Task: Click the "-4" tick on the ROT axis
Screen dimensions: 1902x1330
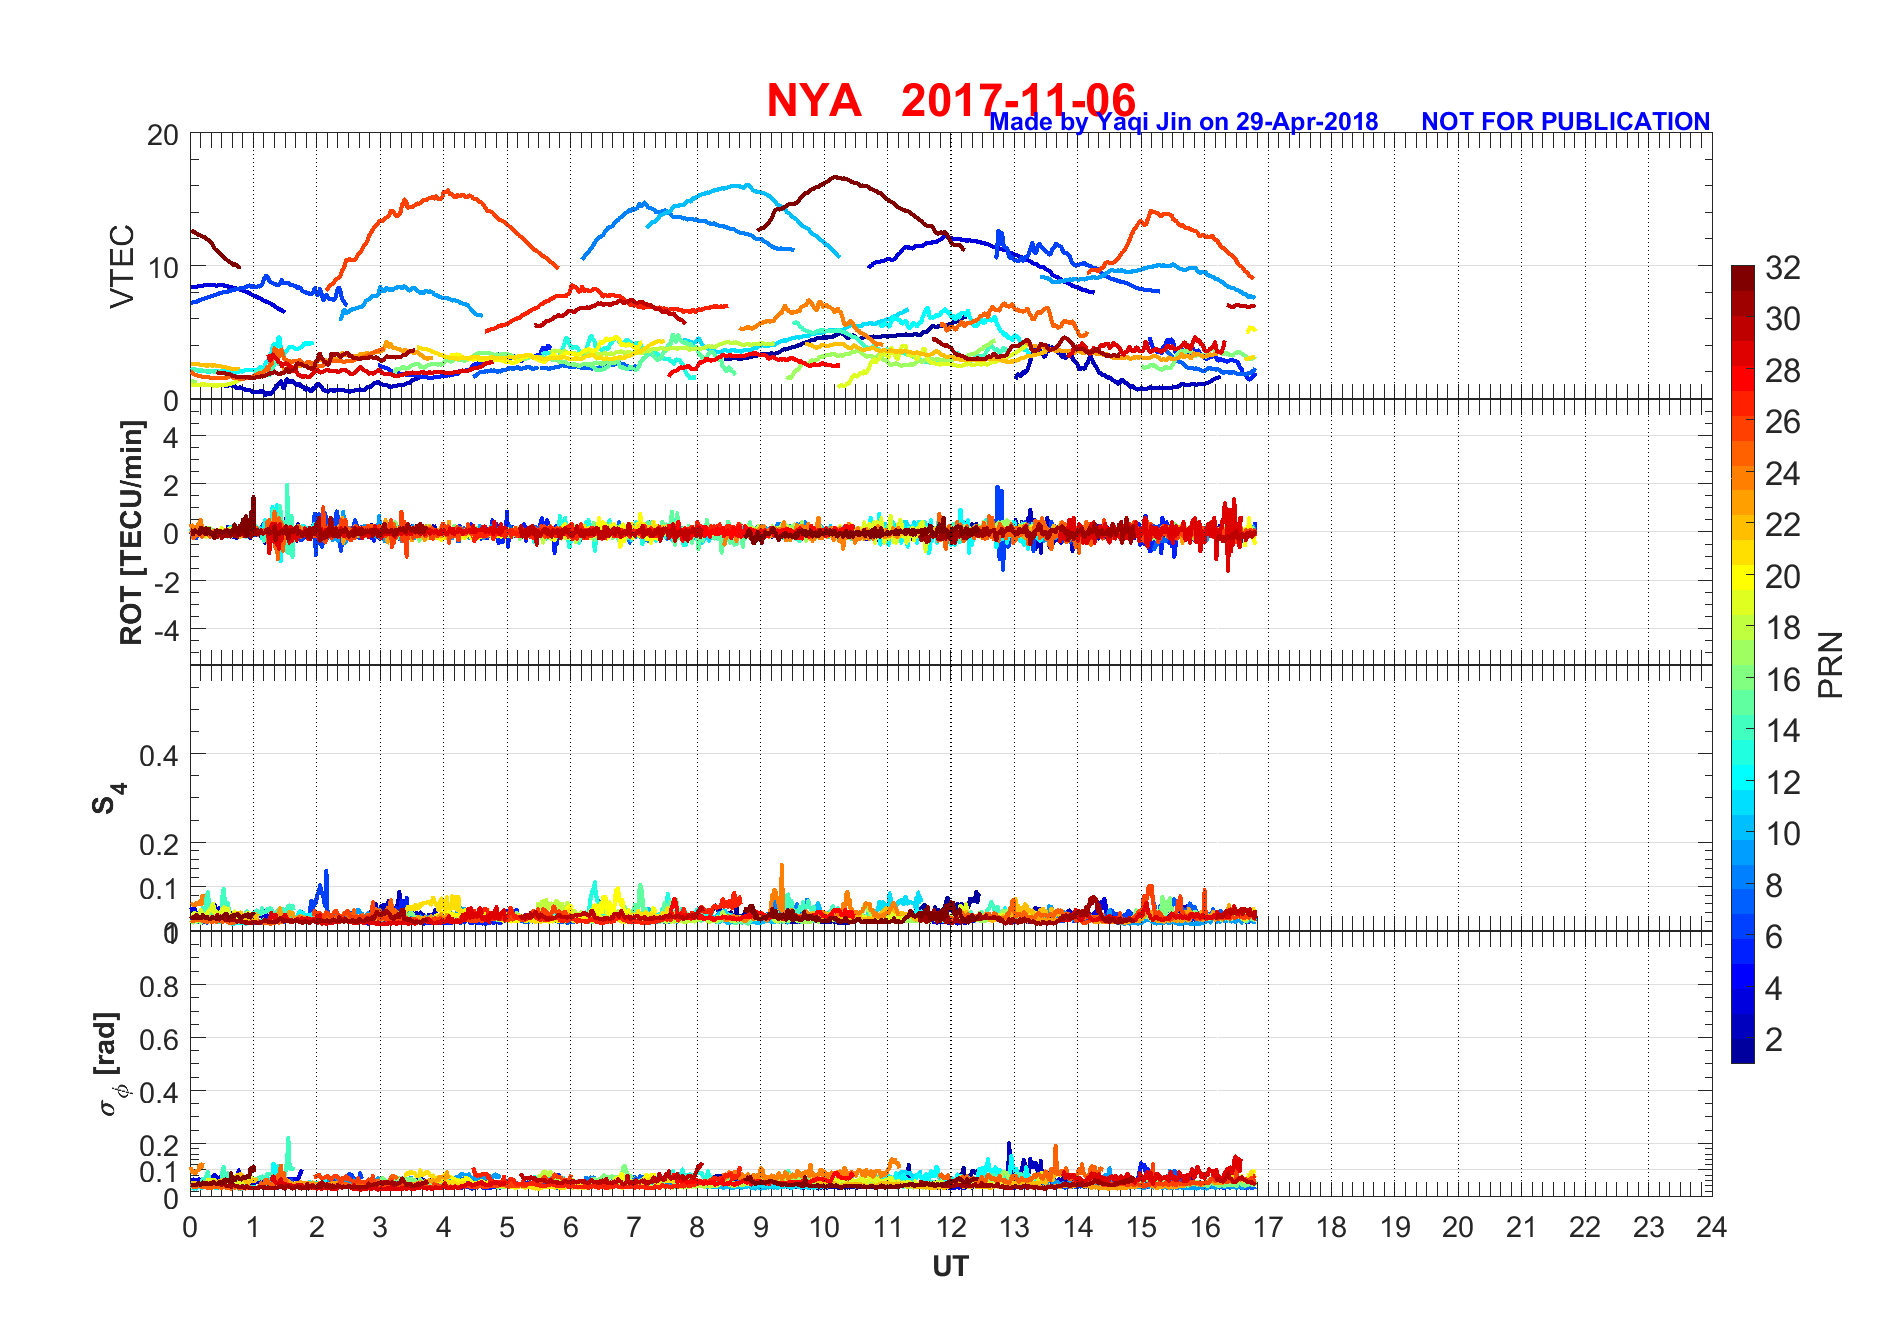Action: click(166, 631)
